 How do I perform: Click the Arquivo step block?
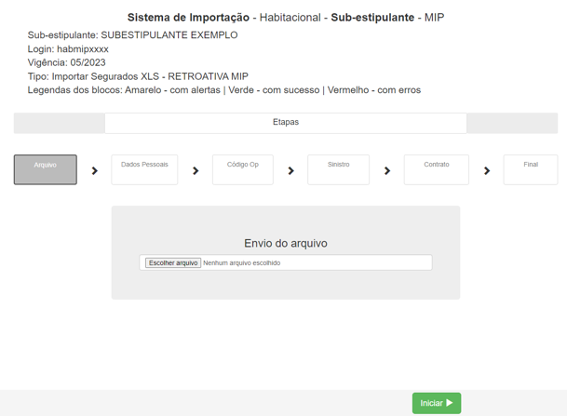[45, 170]
